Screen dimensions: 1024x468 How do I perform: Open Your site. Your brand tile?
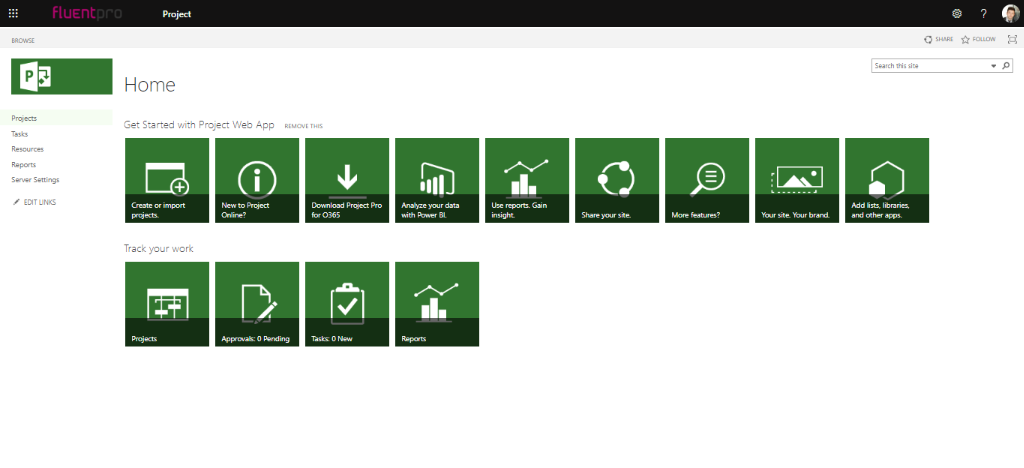point(797,180)
